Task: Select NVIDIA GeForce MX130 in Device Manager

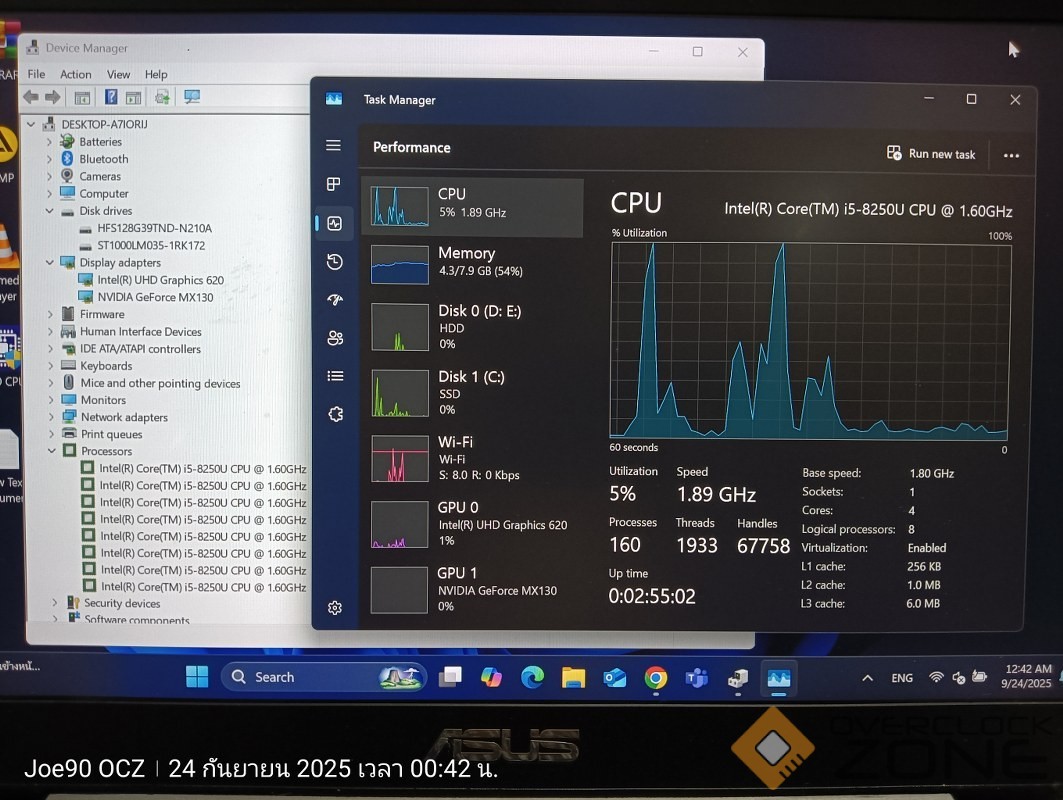Action: click(155, 297)
